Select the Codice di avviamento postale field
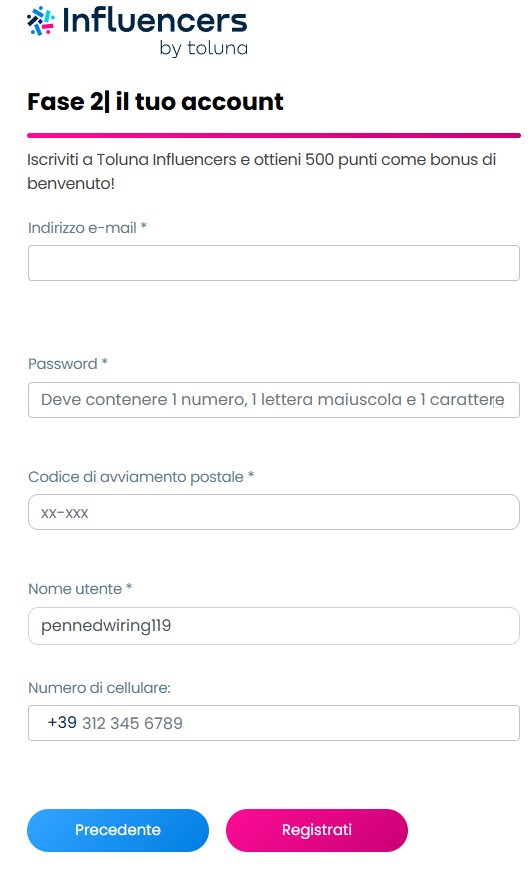Screen dimensions: 530x874 point(274,512)
